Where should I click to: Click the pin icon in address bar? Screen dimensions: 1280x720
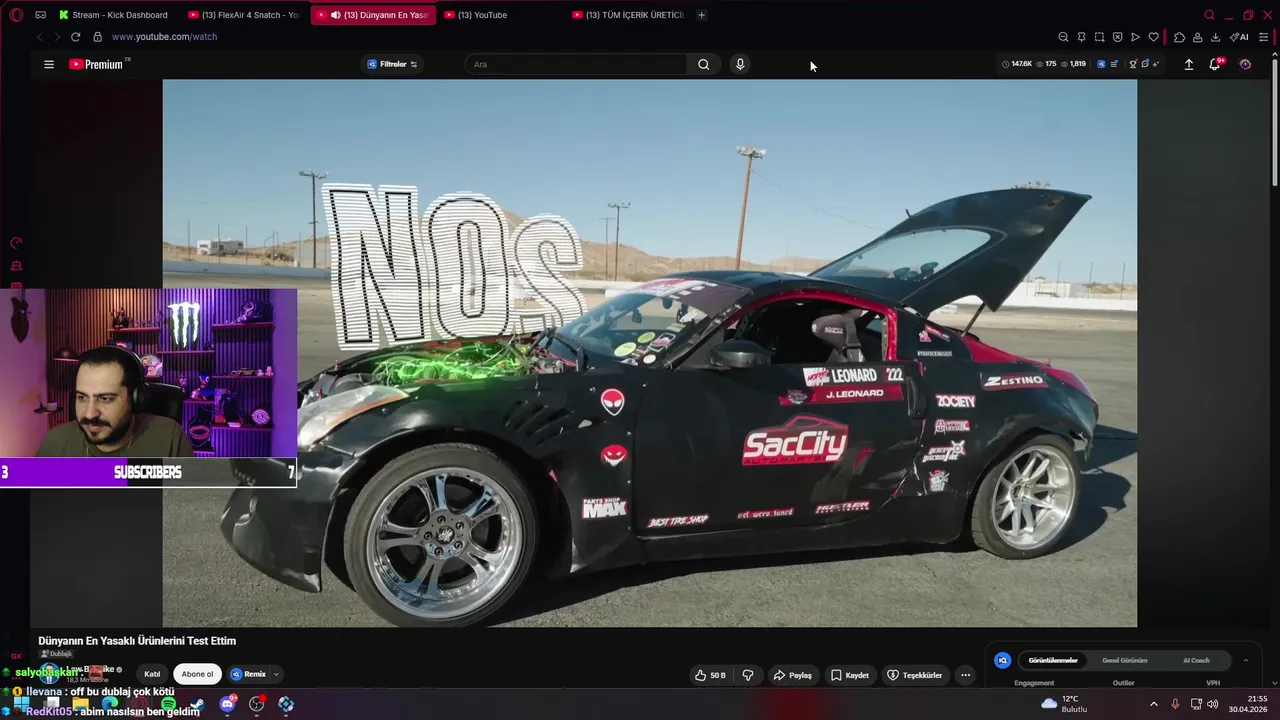coord(1081,37)
